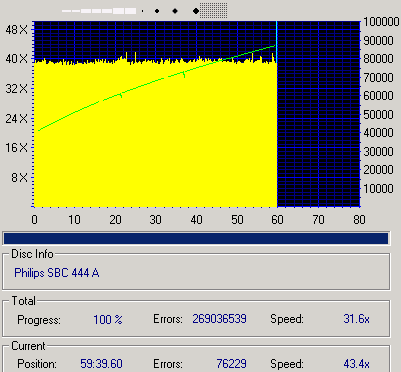Click the 100 % progress value
Screen dimensions: 401x372
[x=108, y=320]
